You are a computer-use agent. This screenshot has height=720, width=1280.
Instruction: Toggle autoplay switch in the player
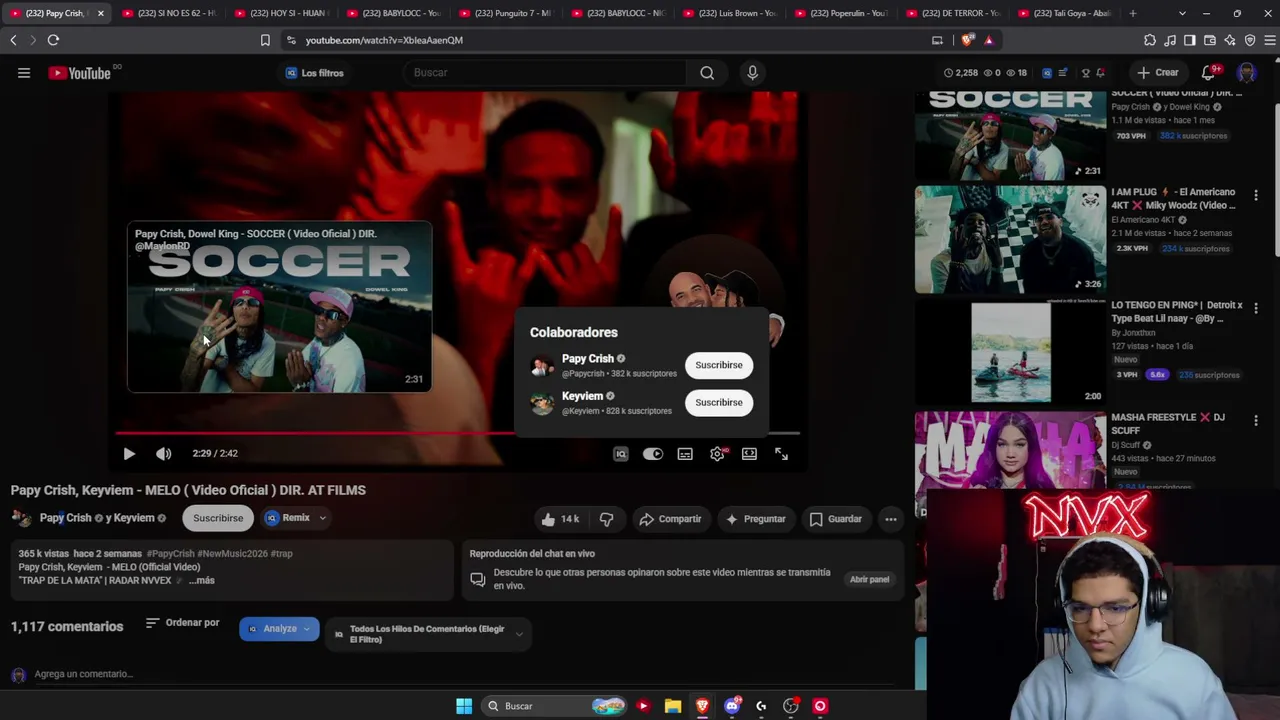pos(653,454)
